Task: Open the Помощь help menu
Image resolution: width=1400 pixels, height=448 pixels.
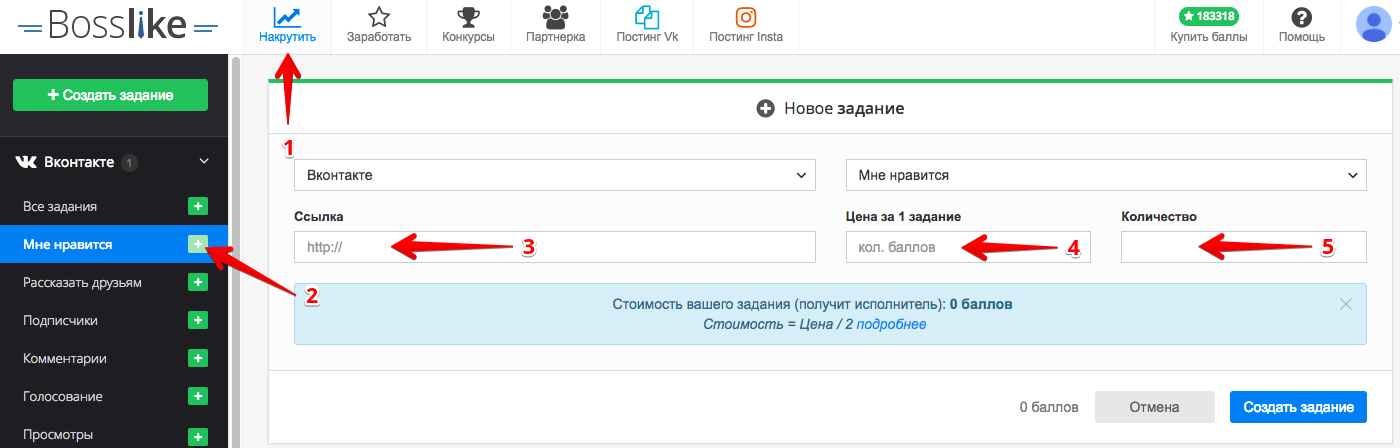Action: pyautogui.click(x=1301, y=27)
